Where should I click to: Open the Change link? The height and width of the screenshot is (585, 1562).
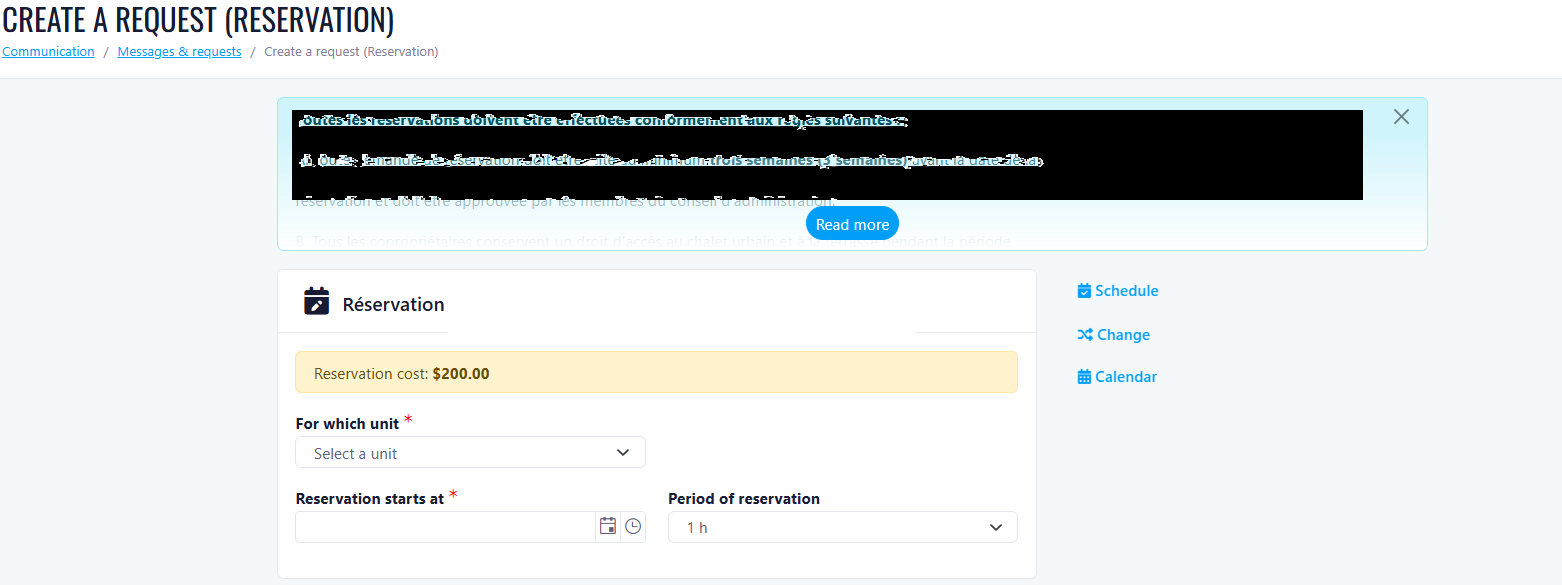point(1113,335)
